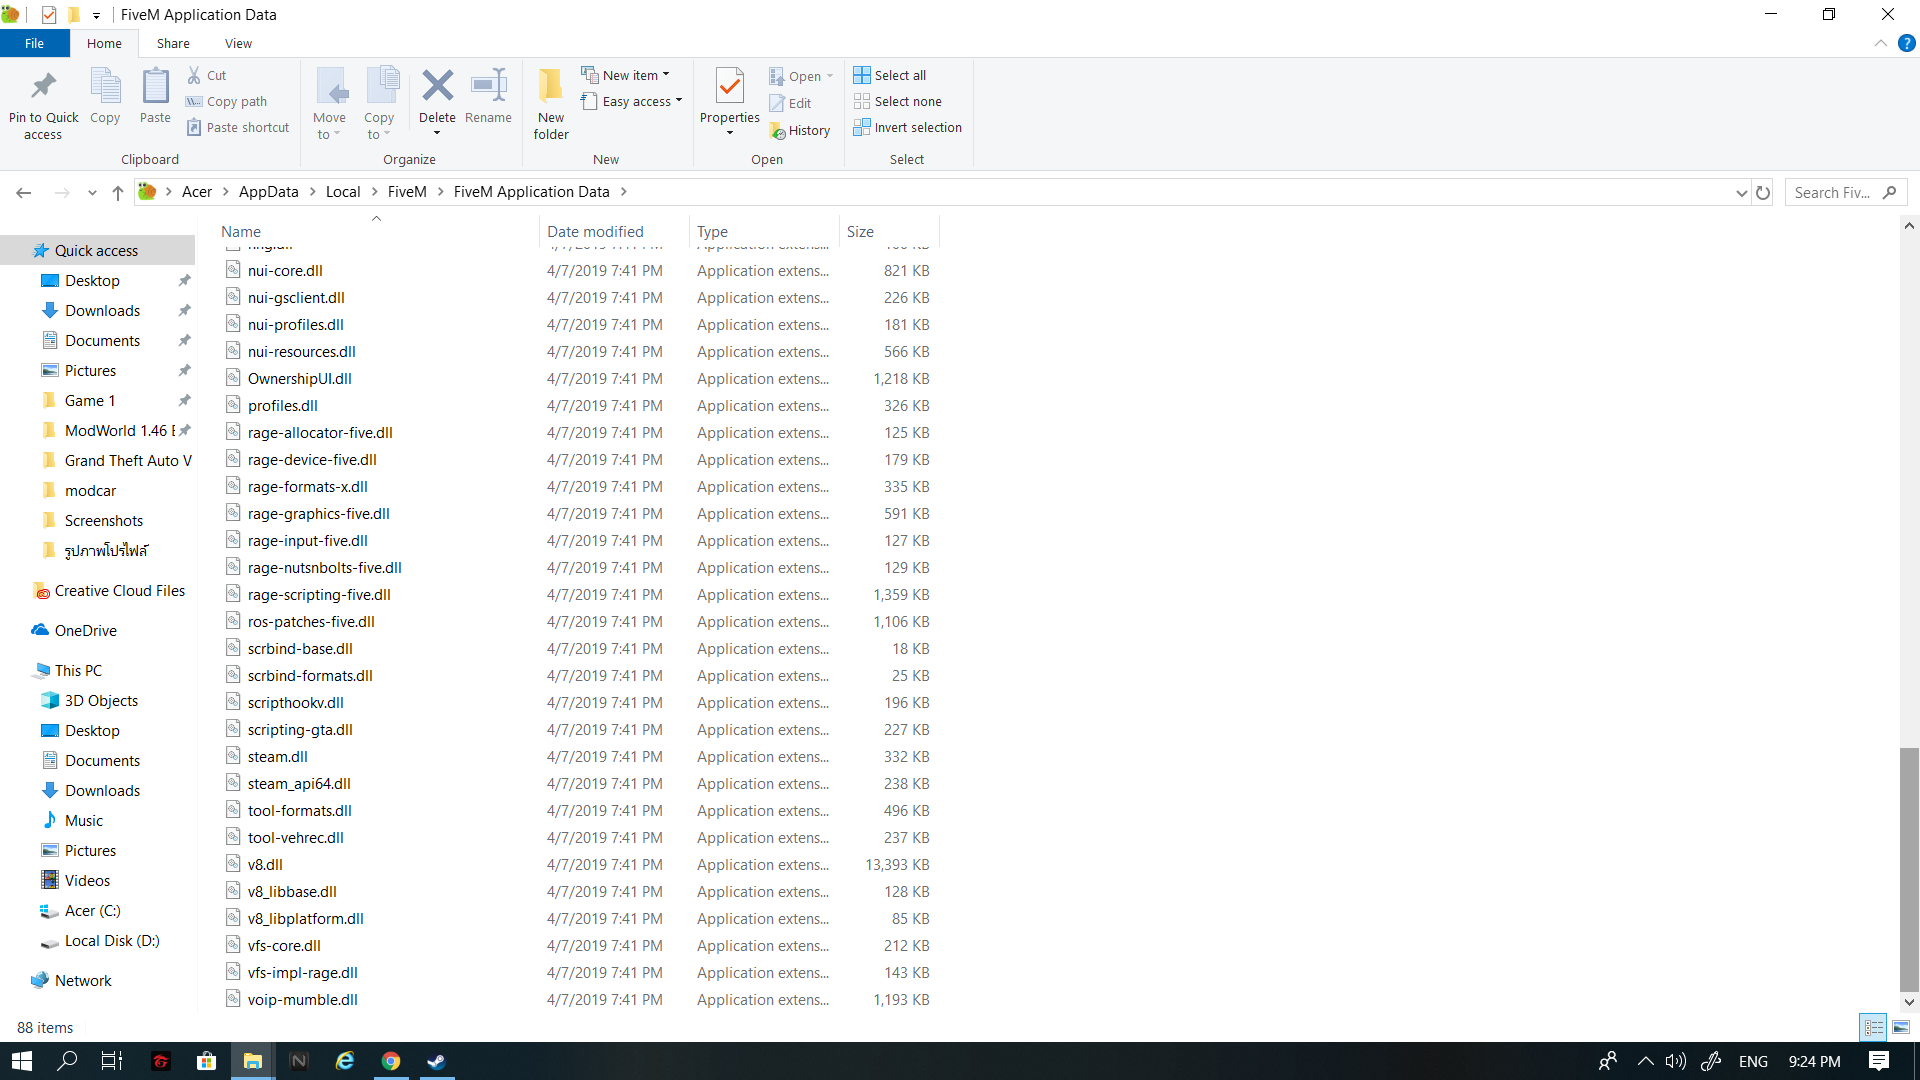Click the Copy button in the Clipboard group
Image resolution: width=1920 pixels, height=1080 pixels.
(x=105, y=97)
